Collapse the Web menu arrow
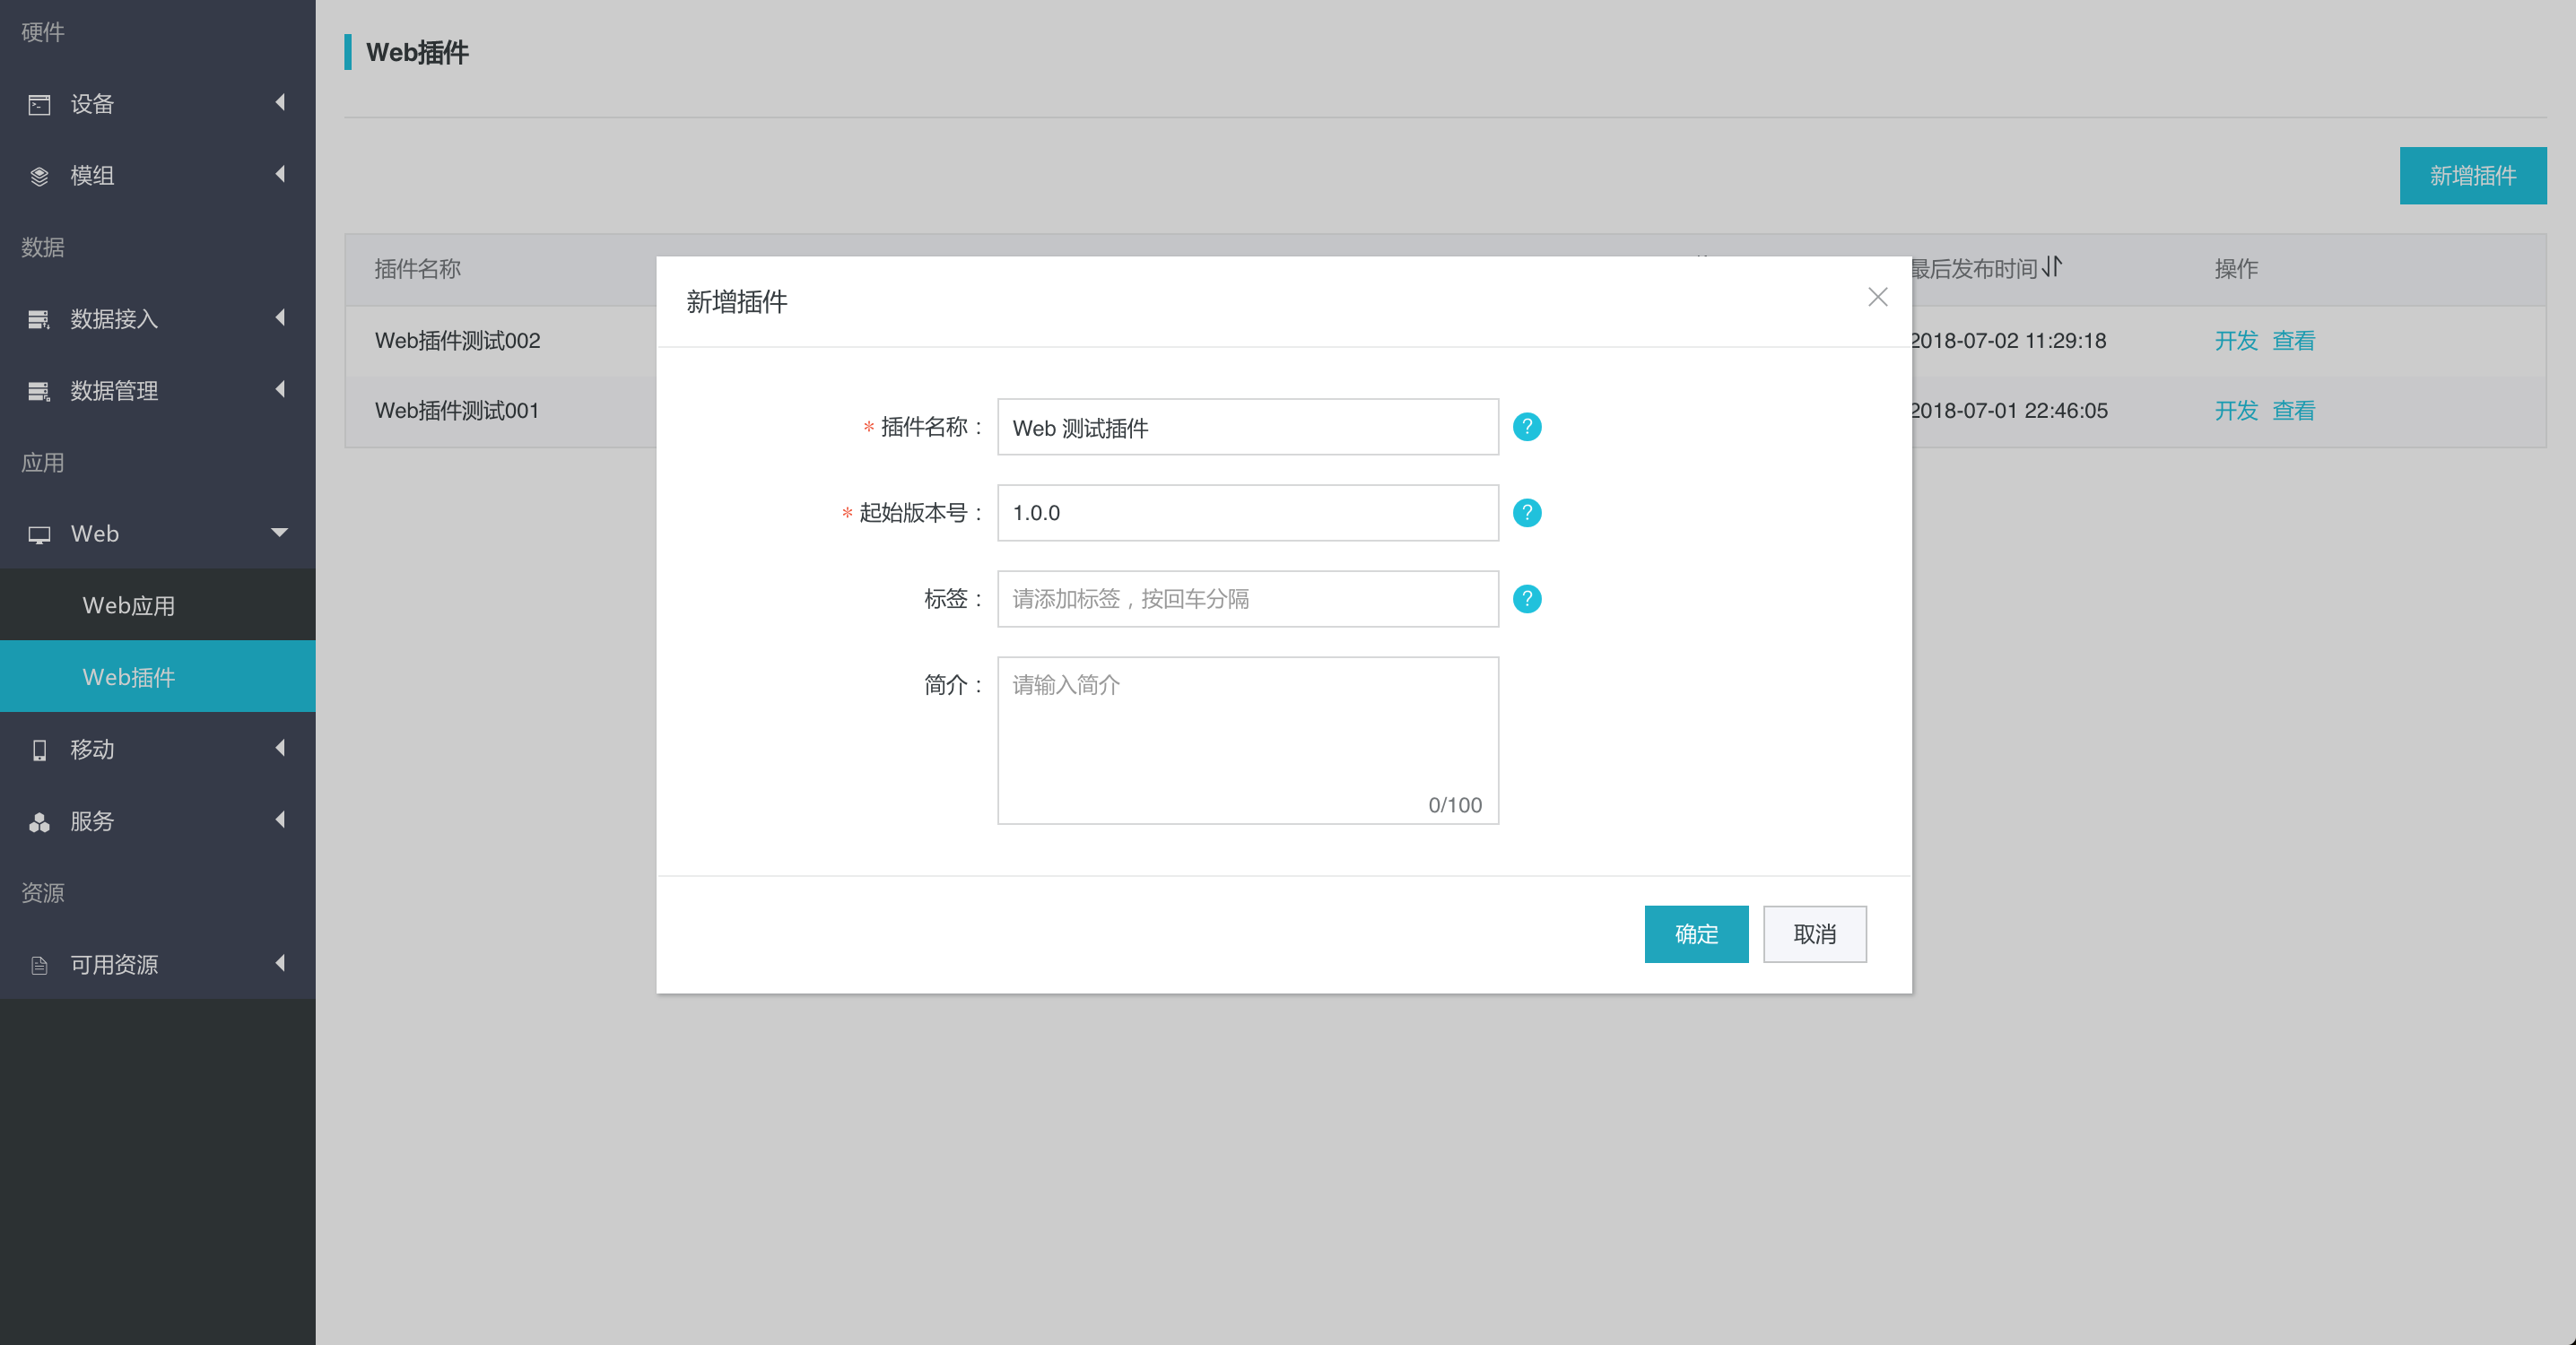The width and height of the screenshot is (2576, 1345). tap(280, 532)
